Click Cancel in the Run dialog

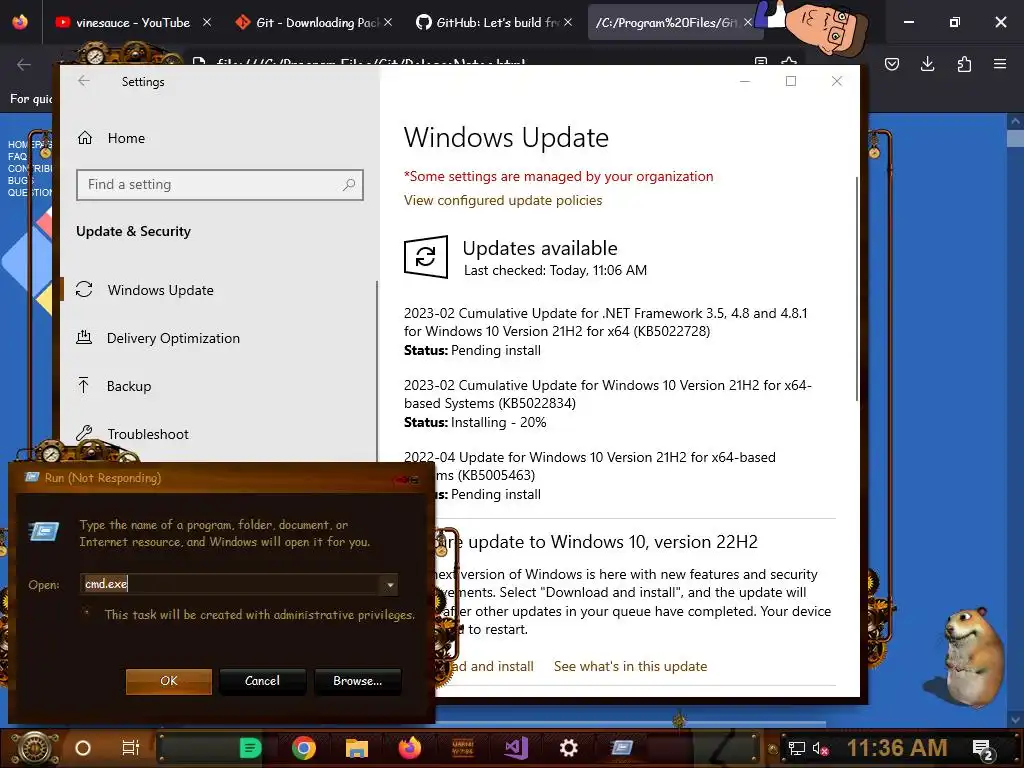(x=263, y=681)
